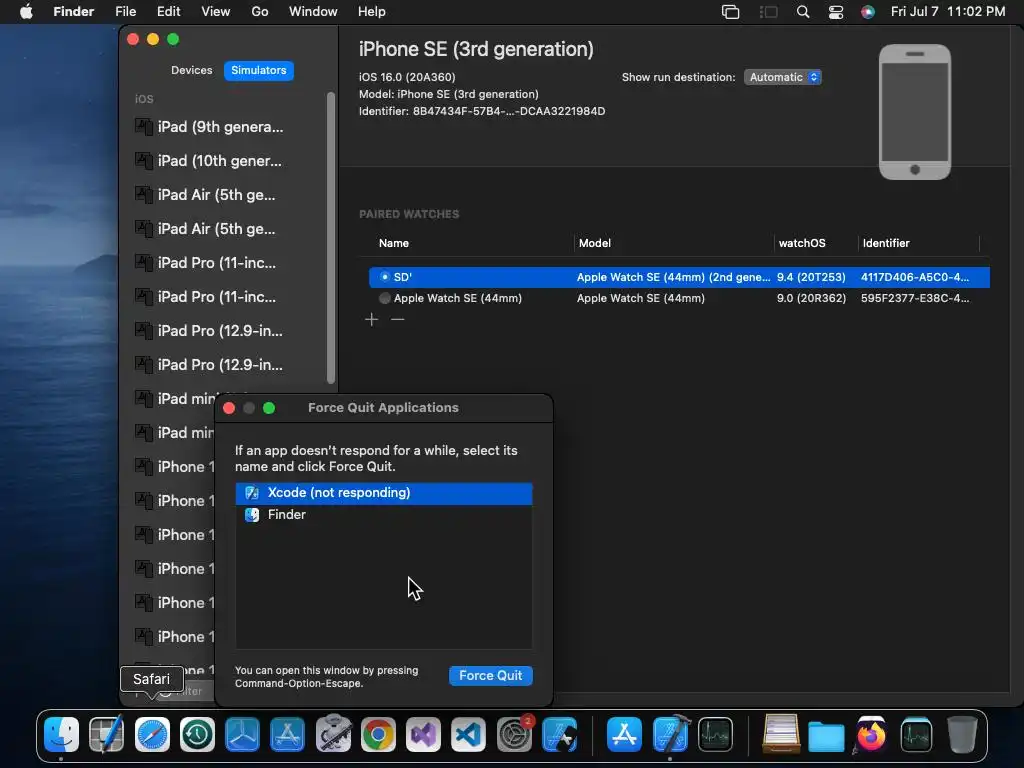
Task: Click the 9.4 (20T253) watchOS cell
Action: (x=811, y=277)
